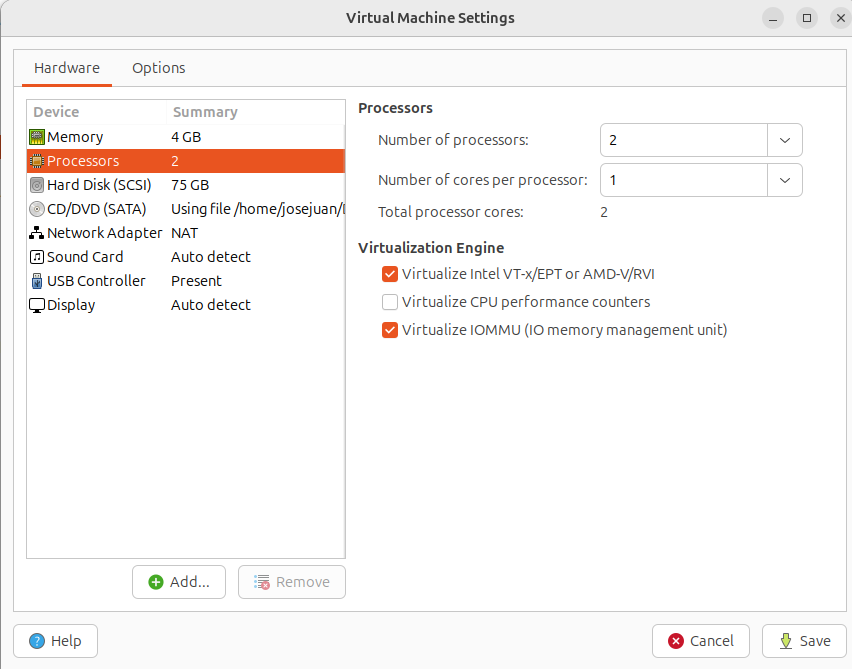Open the Number of processors dropdown

pyautogui.click(x=785, y=140)
